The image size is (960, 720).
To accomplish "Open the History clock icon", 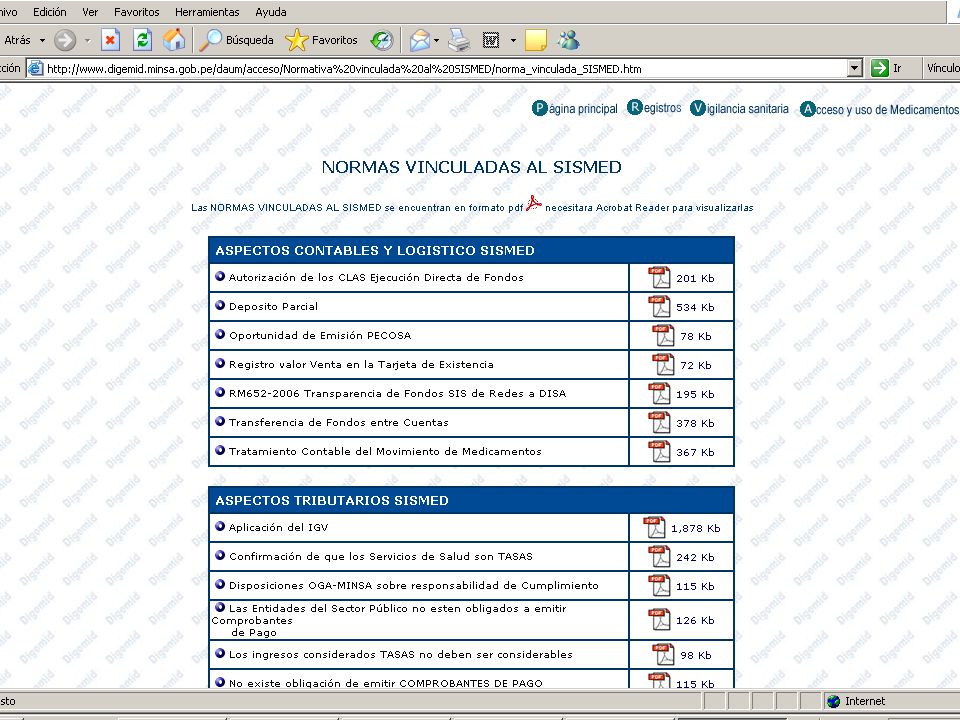I will (381, 40).
